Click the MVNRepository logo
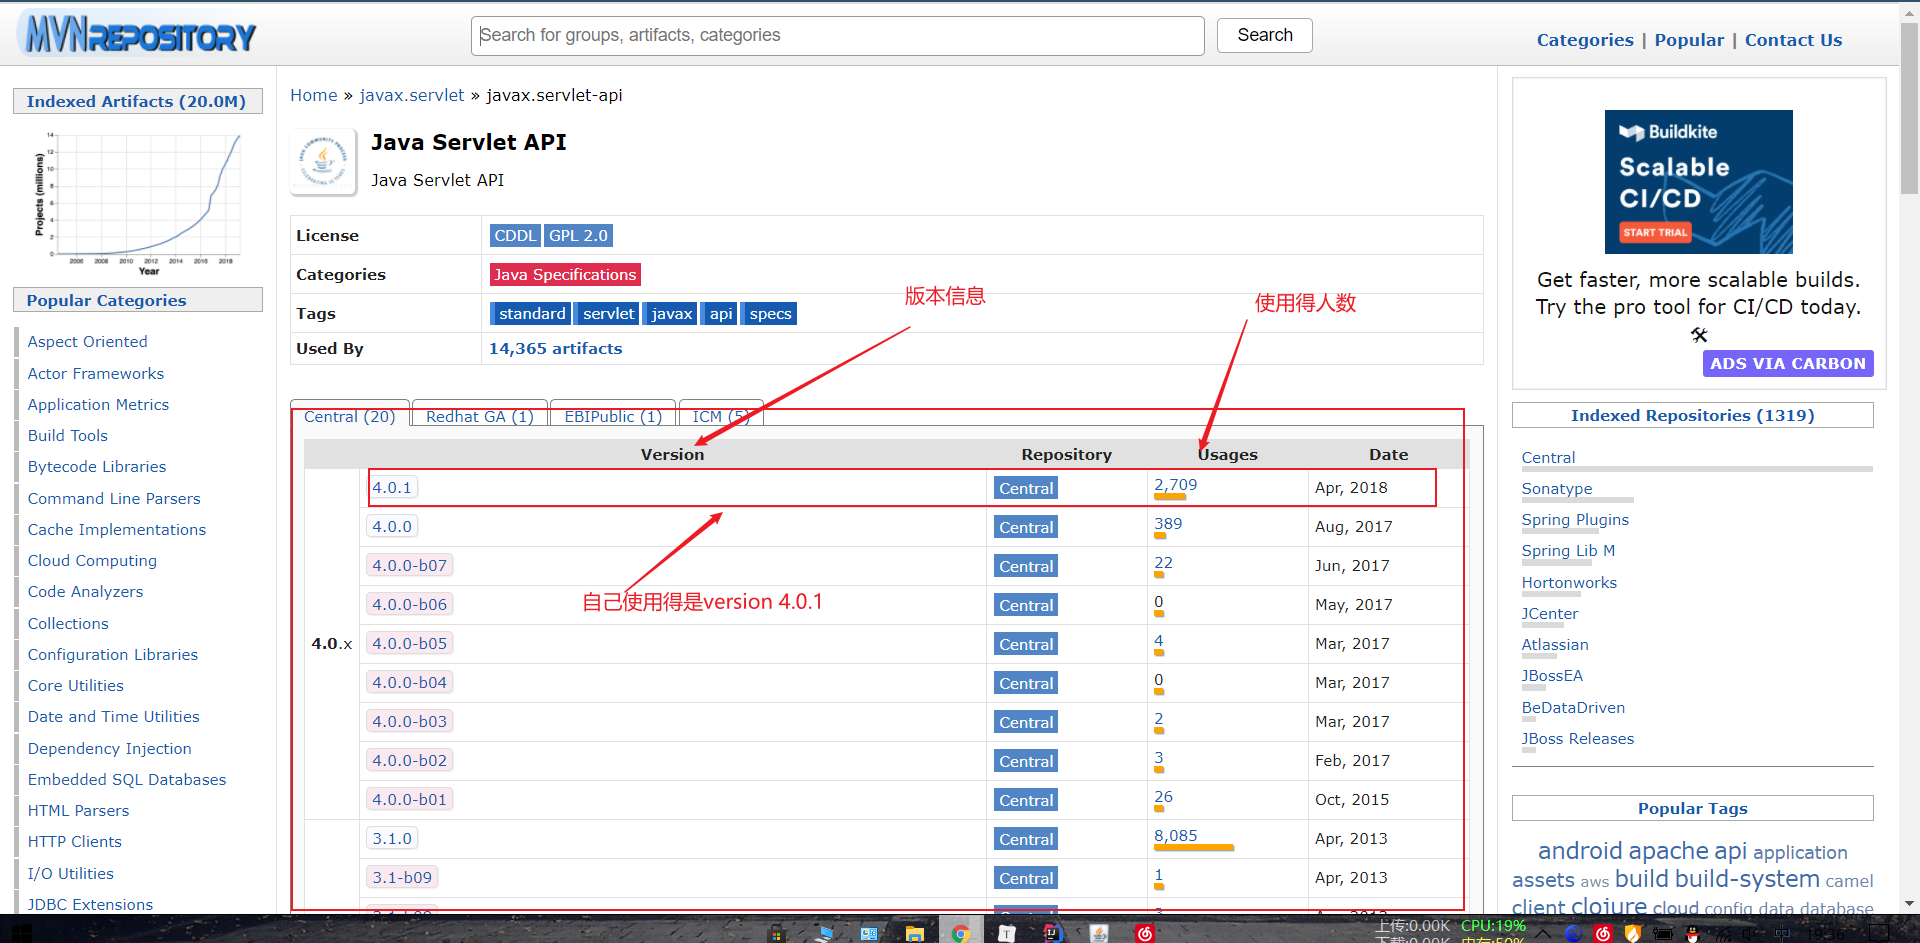The width and height of the screenshot is (1920, 943). point(136,35)
